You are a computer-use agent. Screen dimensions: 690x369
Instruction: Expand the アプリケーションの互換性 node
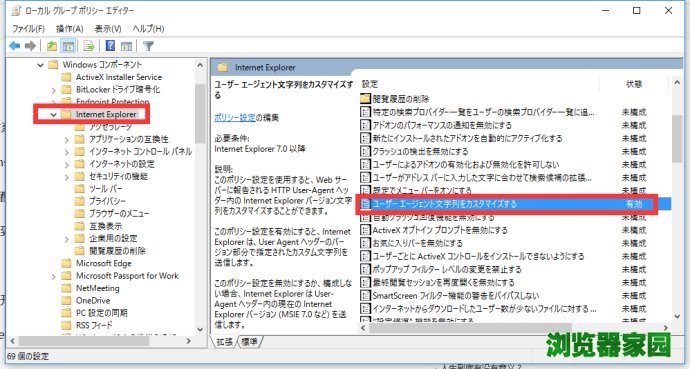click(67, 139)
